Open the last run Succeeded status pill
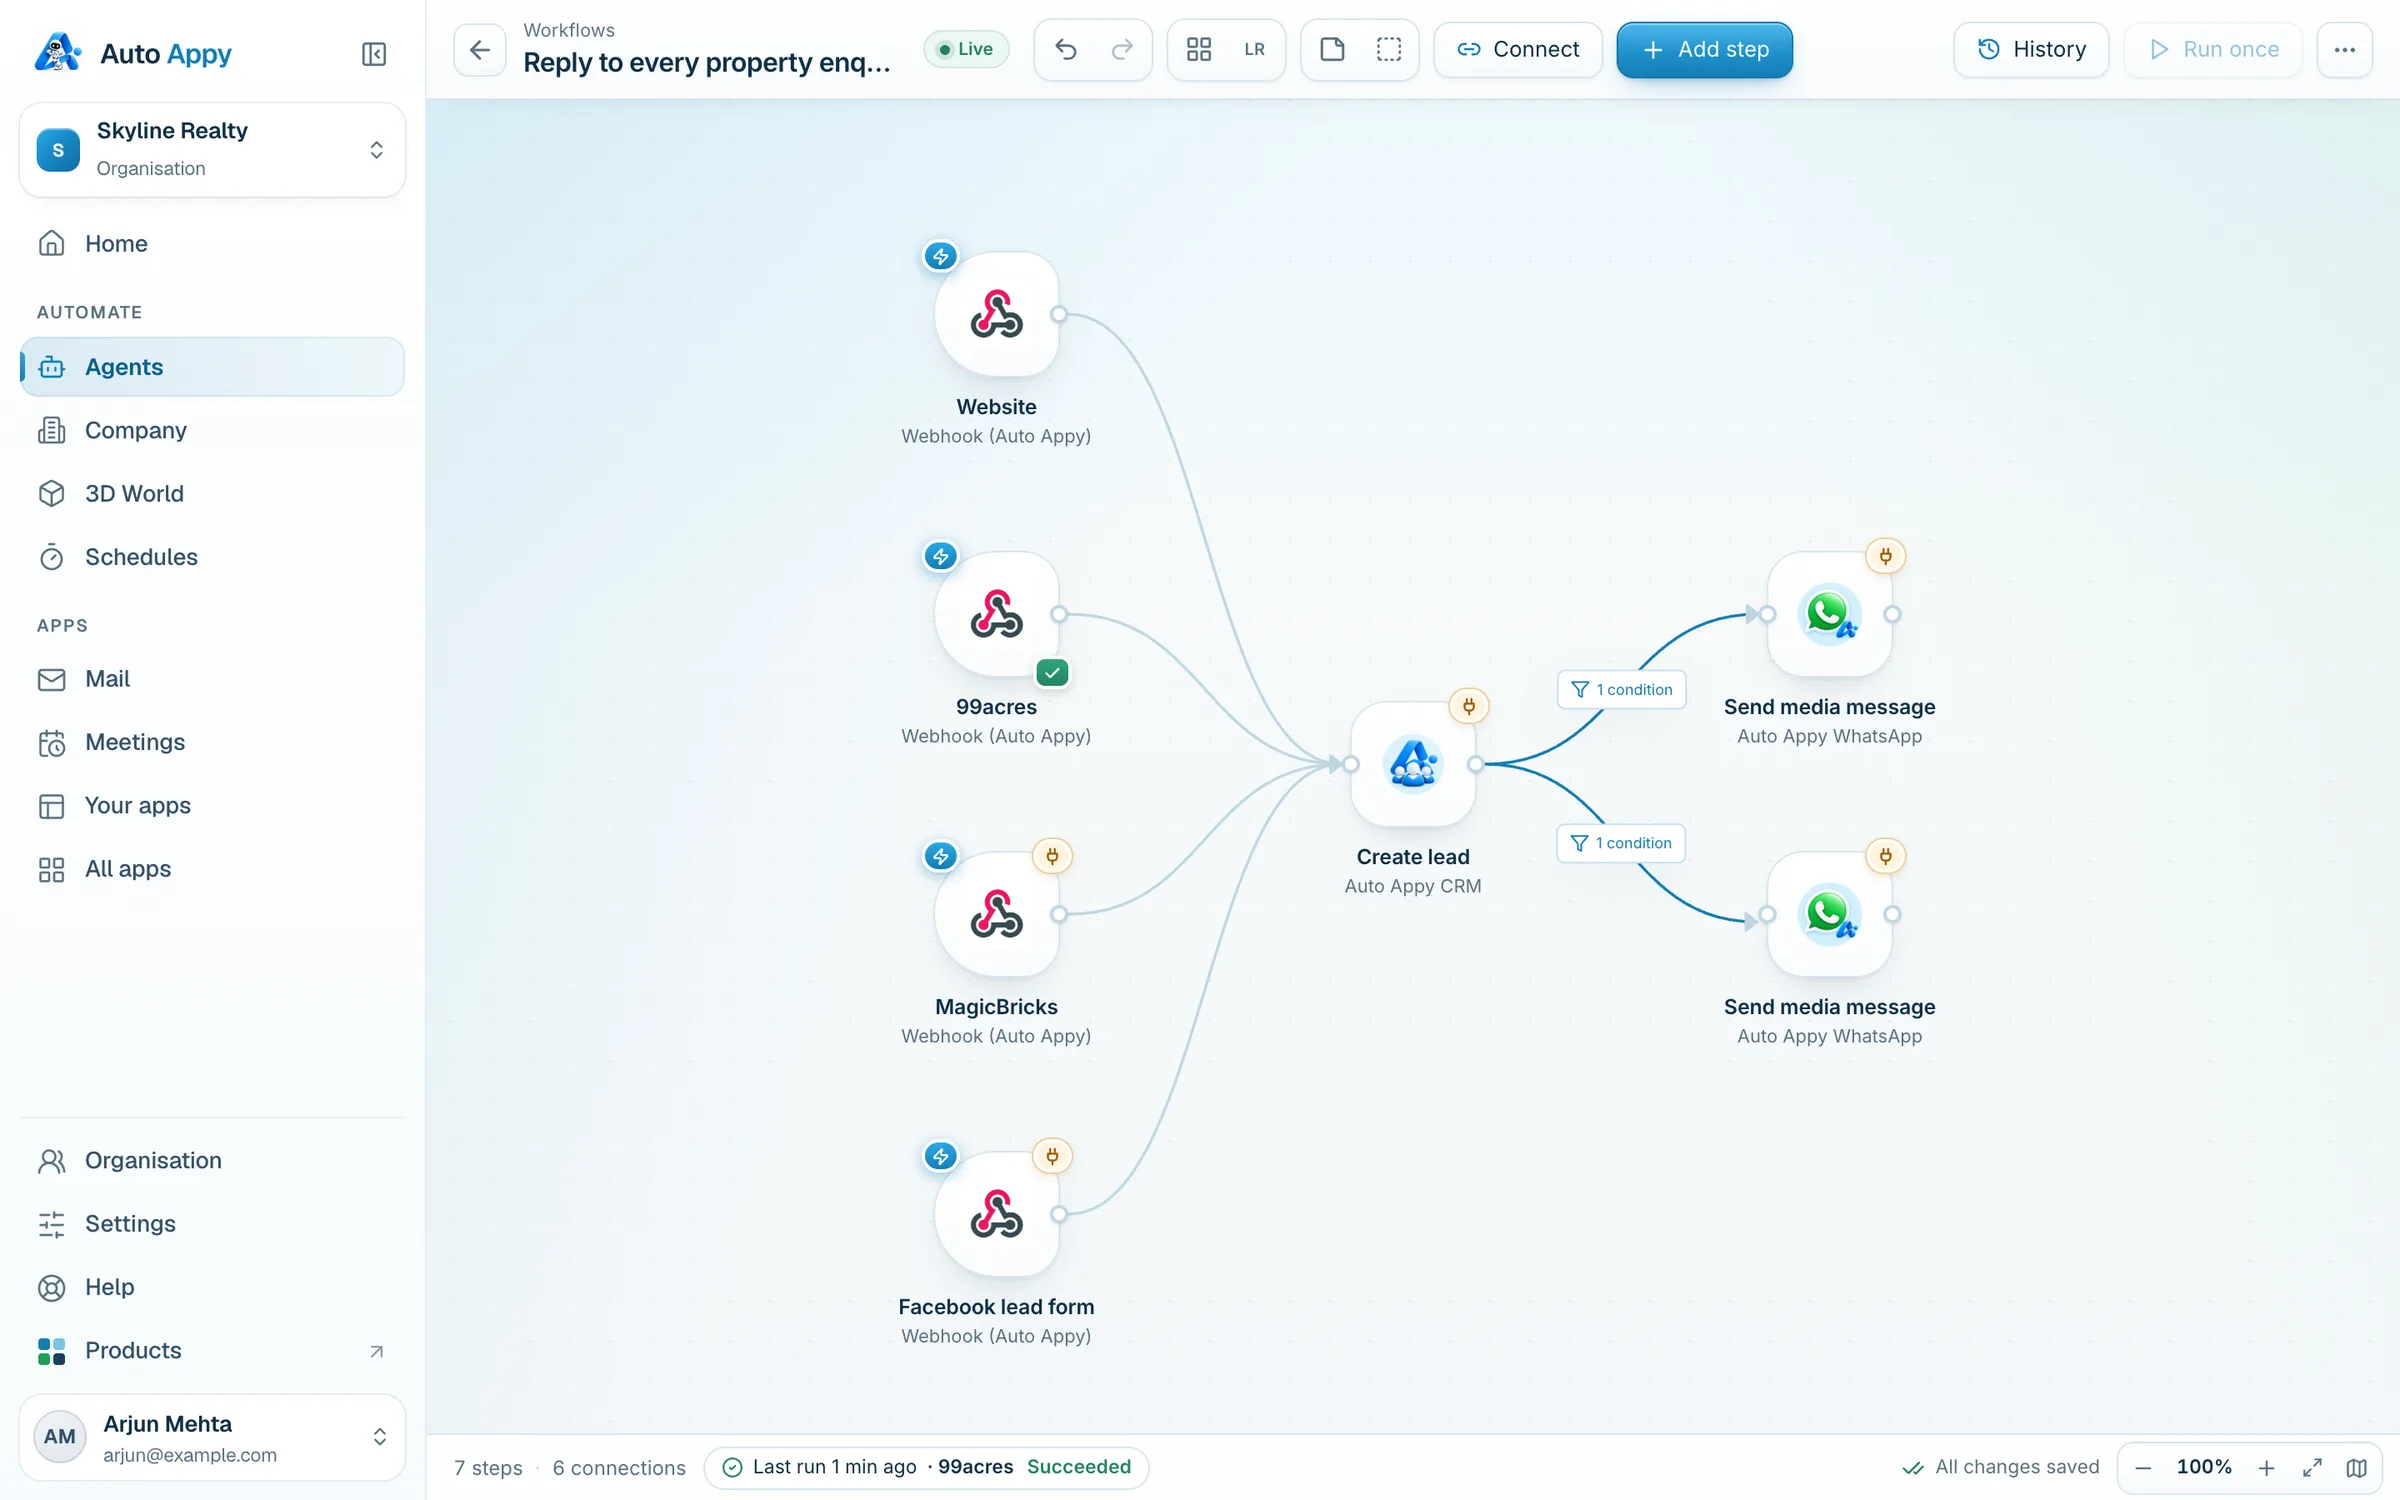 (926, 1467)
